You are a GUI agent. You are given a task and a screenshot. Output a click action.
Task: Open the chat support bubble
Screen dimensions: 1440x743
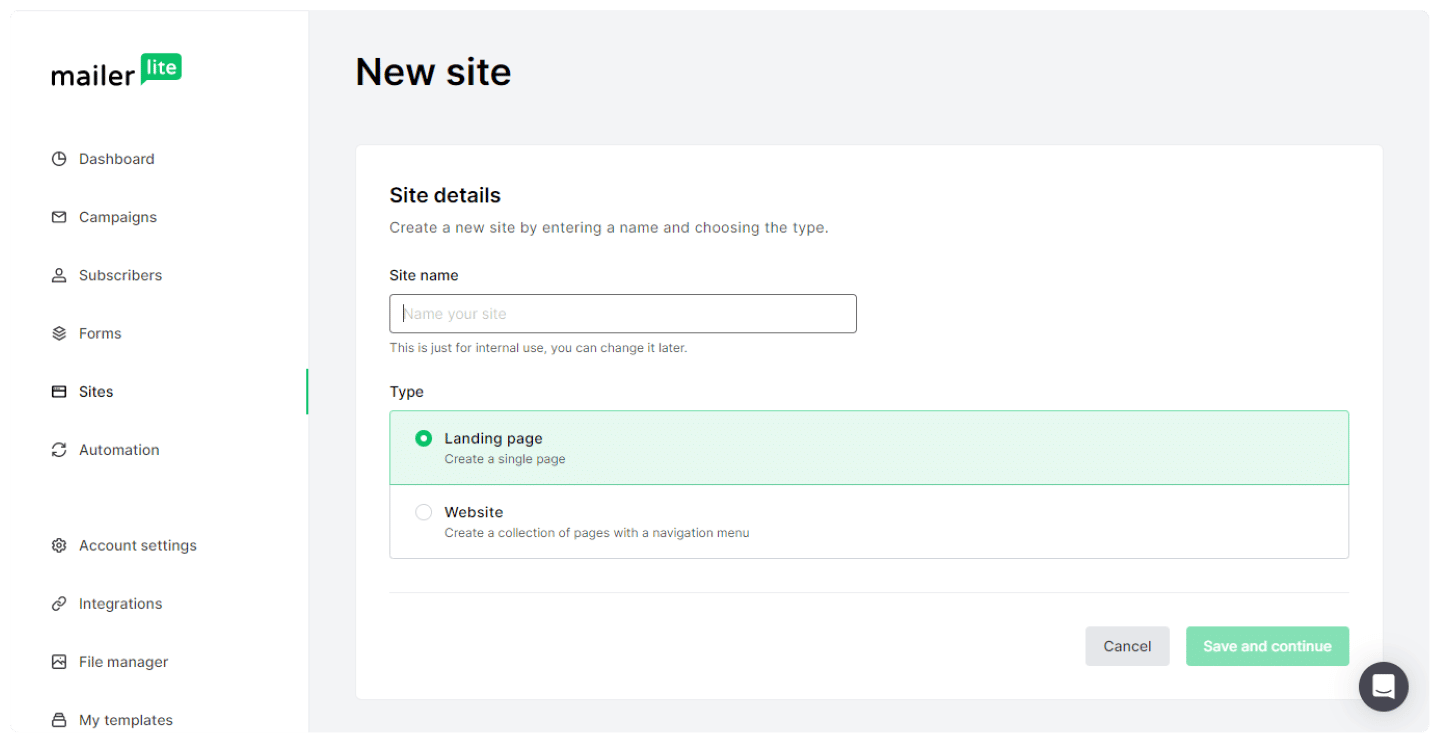pos(1383,687)
